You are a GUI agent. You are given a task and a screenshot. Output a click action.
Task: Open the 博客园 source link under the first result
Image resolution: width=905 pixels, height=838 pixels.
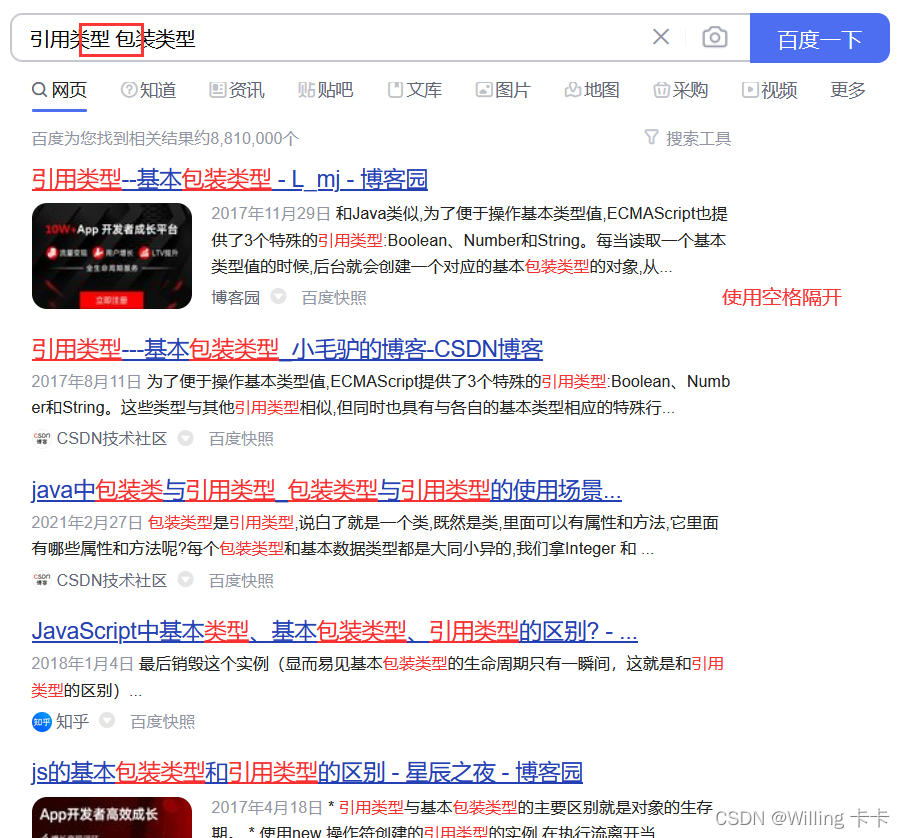tap(235, 298)
